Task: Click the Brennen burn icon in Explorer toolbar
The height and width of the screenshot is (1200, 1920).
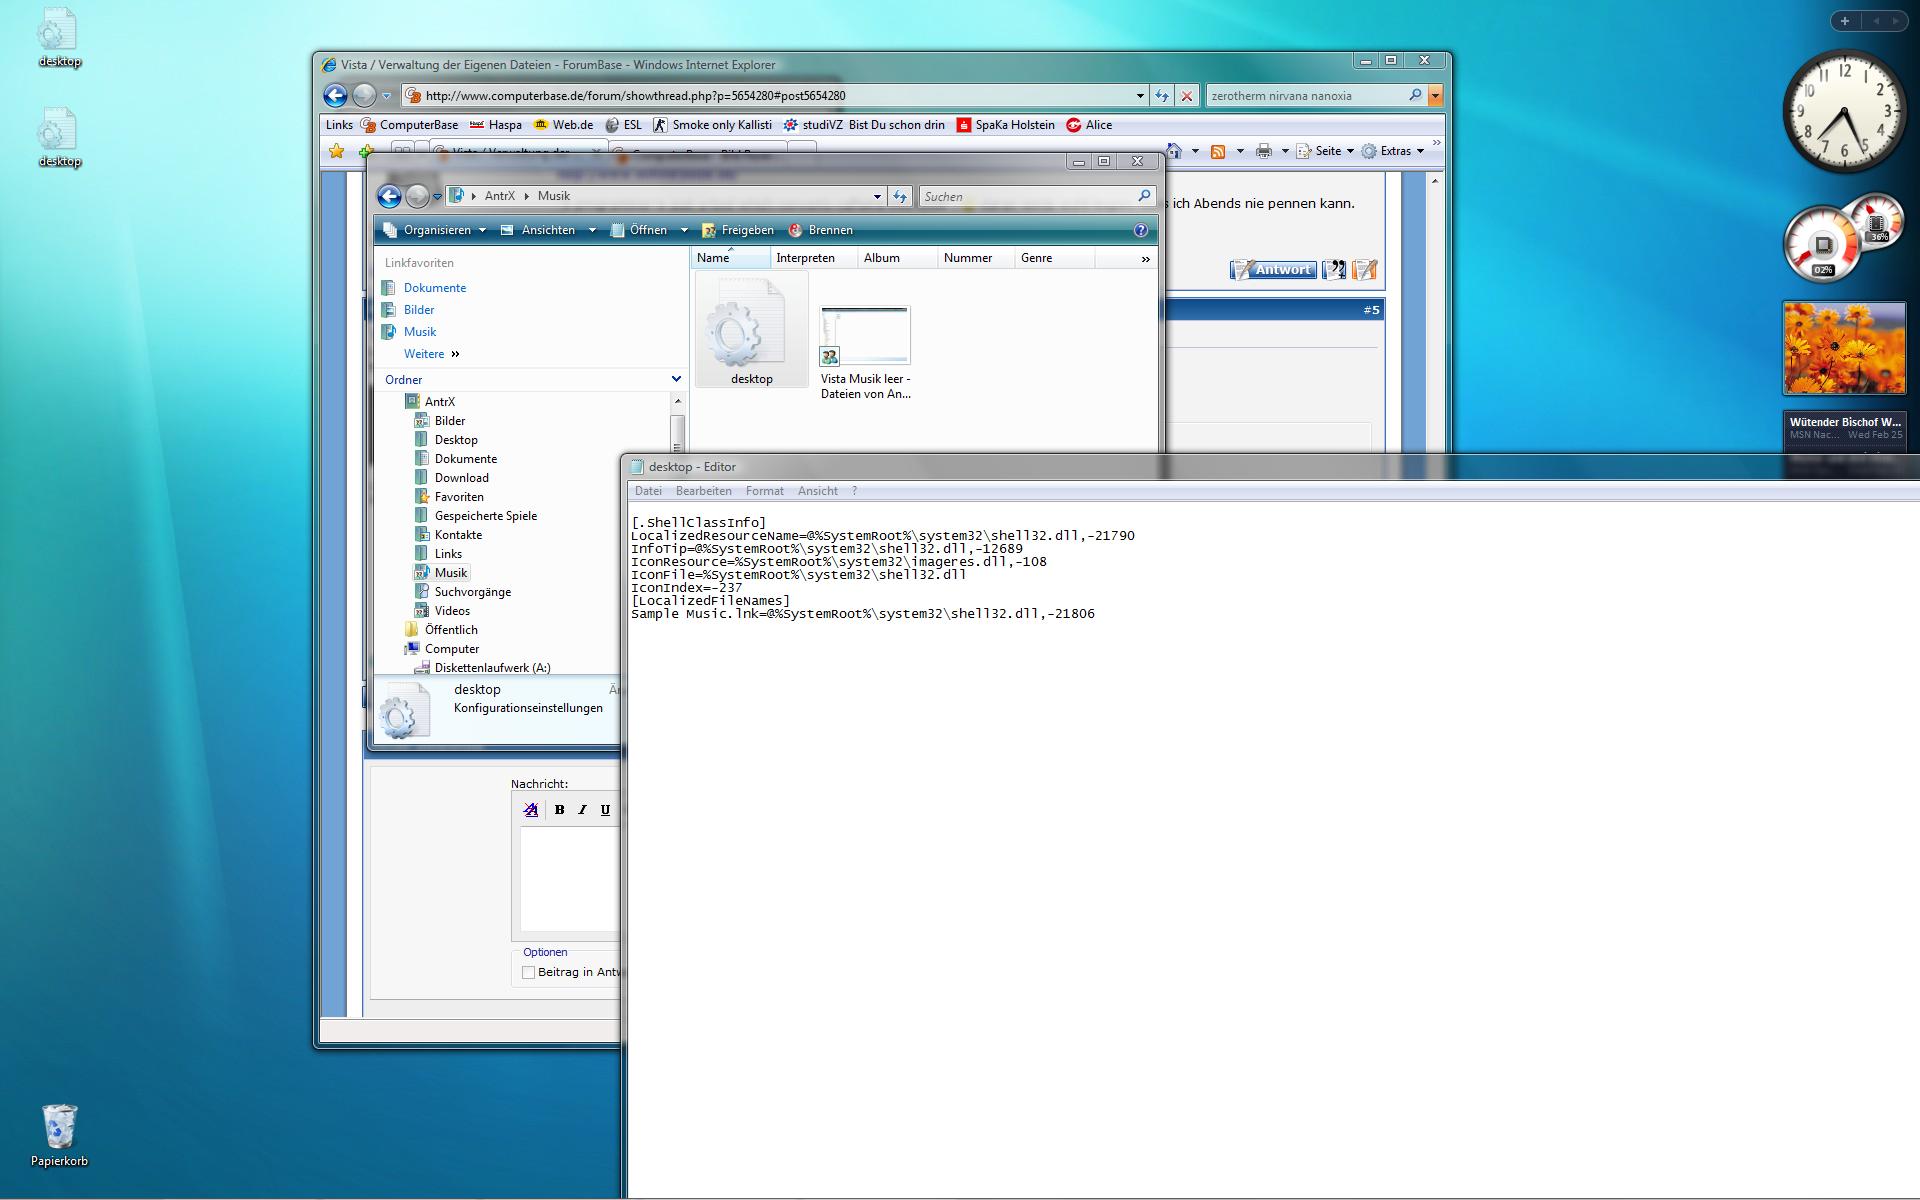Action: pyautogui.click(x=796, y=230)
